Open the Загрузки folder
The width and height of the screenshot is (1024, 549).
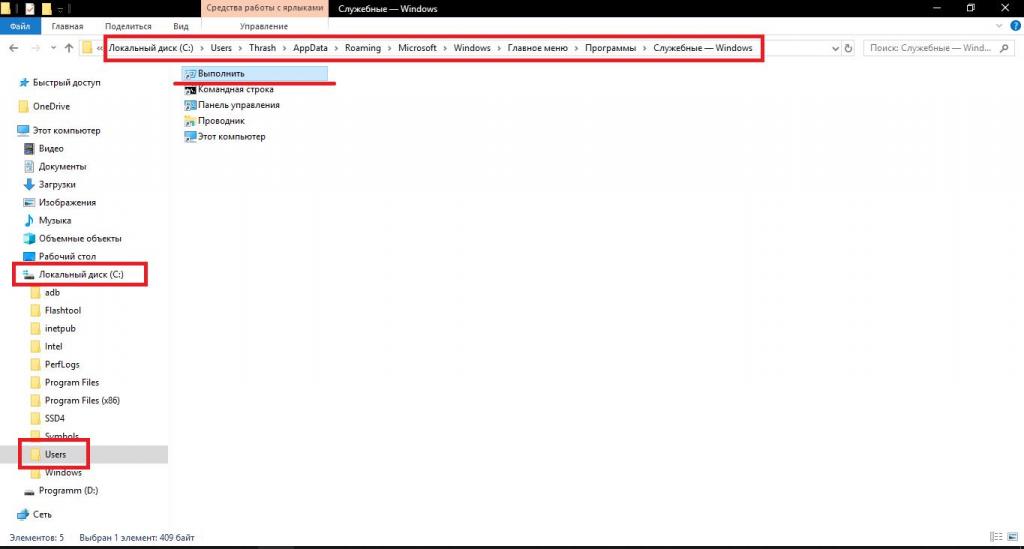coord(50,185)
